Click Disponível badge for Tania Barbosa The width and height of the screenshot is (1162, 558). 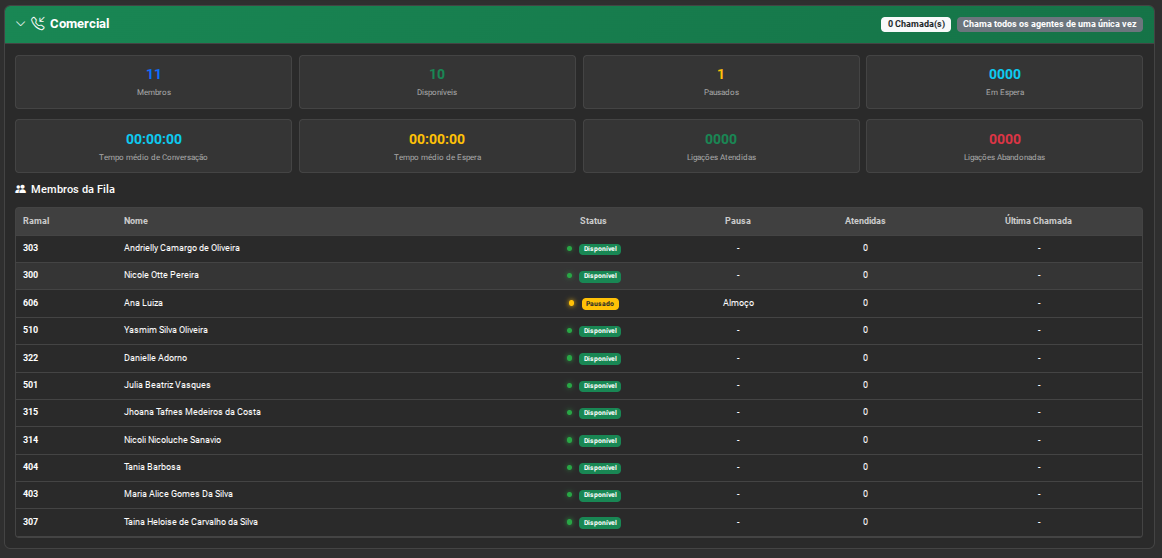(x=600, y=468)
